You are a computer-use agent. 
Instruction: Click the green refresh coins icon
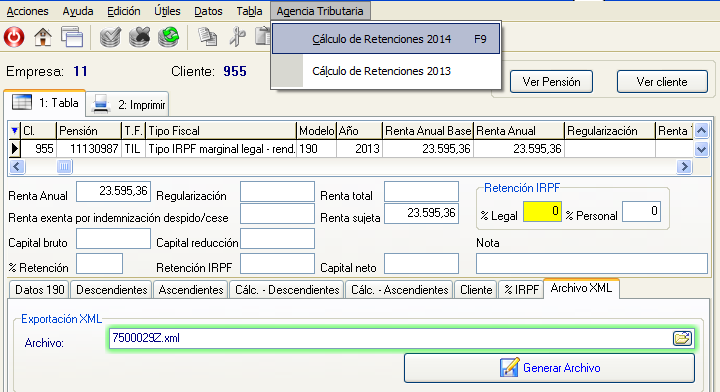169,37
